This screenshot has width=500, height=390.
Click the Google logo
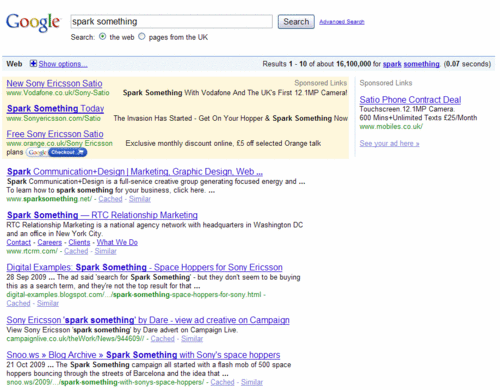[x=33, y=23]
